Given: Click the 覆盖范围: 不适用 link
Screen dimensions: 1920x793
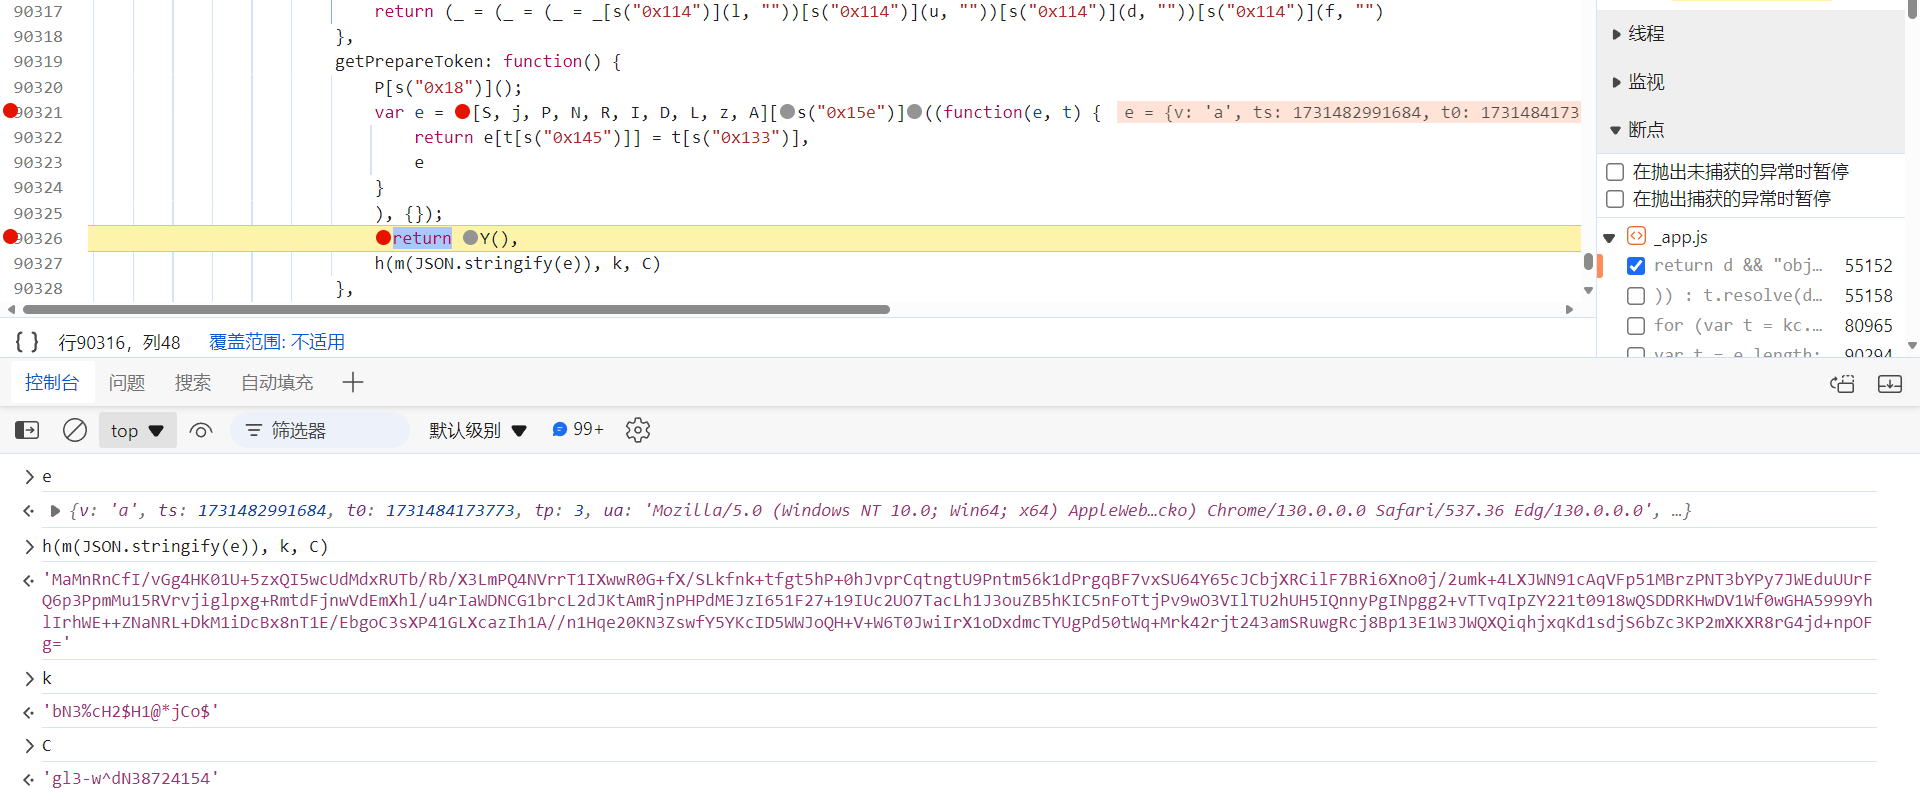Looking at the screenshot, I should 277,342.
